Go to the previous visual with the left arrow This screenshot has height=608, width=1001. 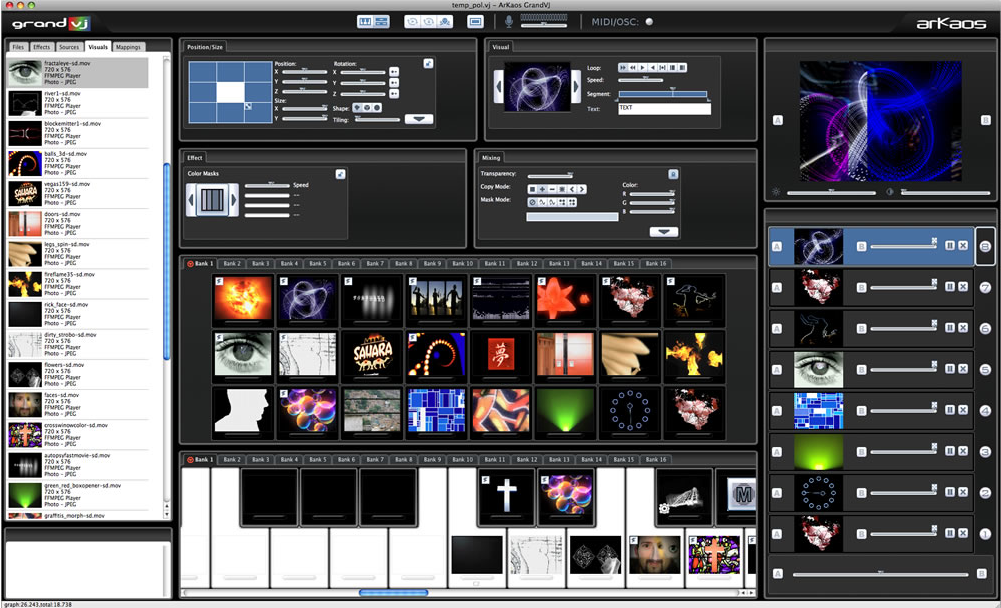click(499, 86)
